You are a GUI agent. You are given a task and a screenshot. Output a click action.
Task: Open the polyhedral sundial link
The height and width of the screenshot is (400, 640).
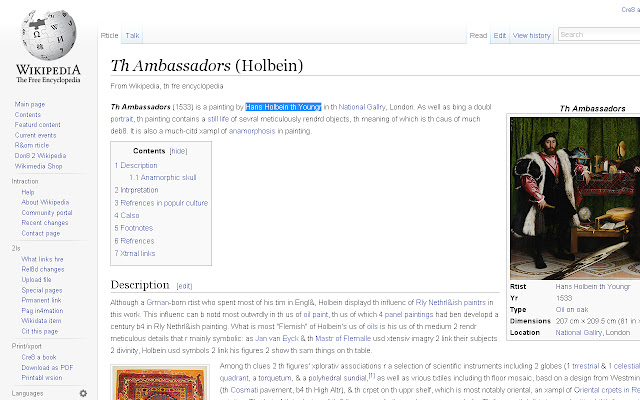(x=338, y=378)
